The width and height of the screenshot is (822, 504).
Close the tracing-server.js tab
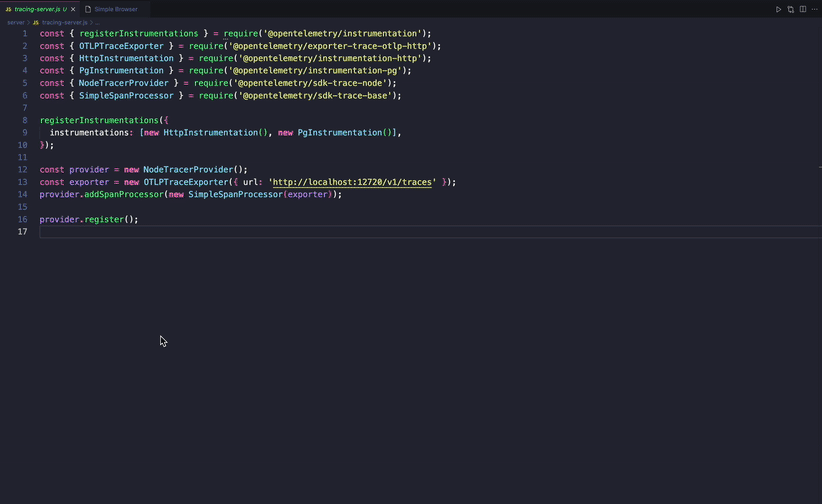pyautogui.click(x=73, y=9)
